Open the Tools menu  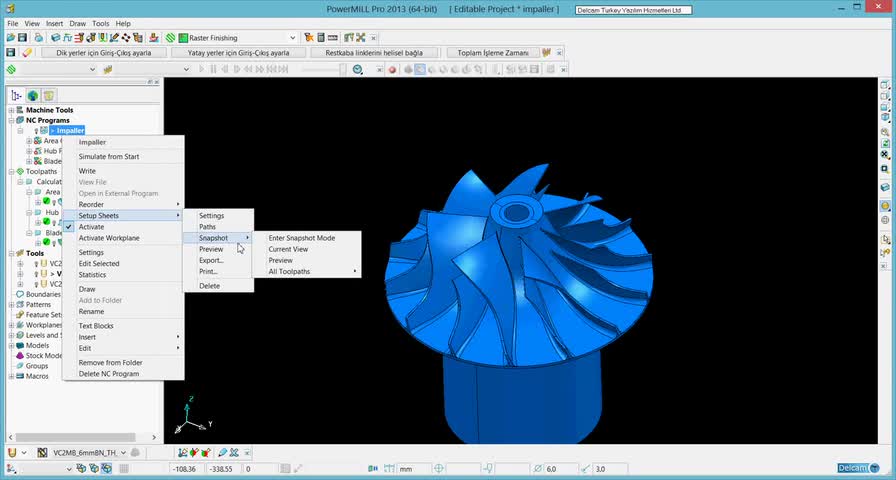pyautogui.click(x=101, y=23)
